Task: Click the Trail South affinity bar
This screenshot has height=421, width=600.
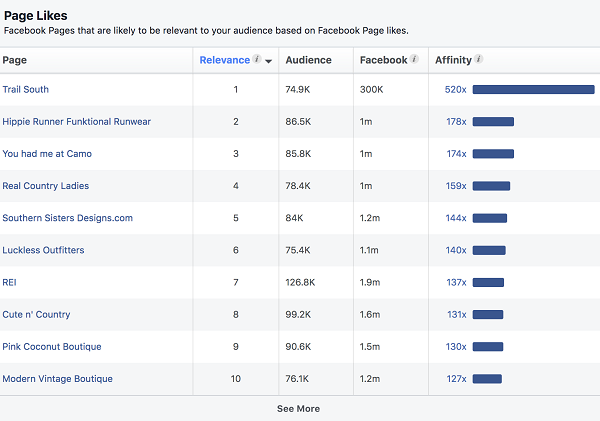Action: coord(533,90)
